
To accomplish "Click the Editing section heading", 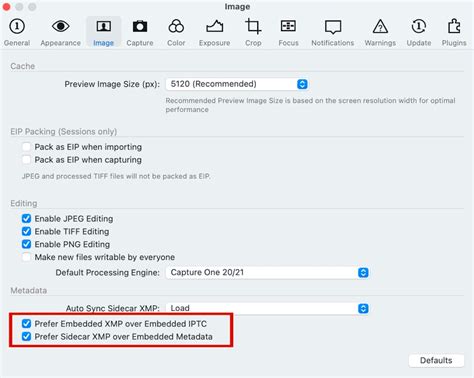I will point(24,203).
